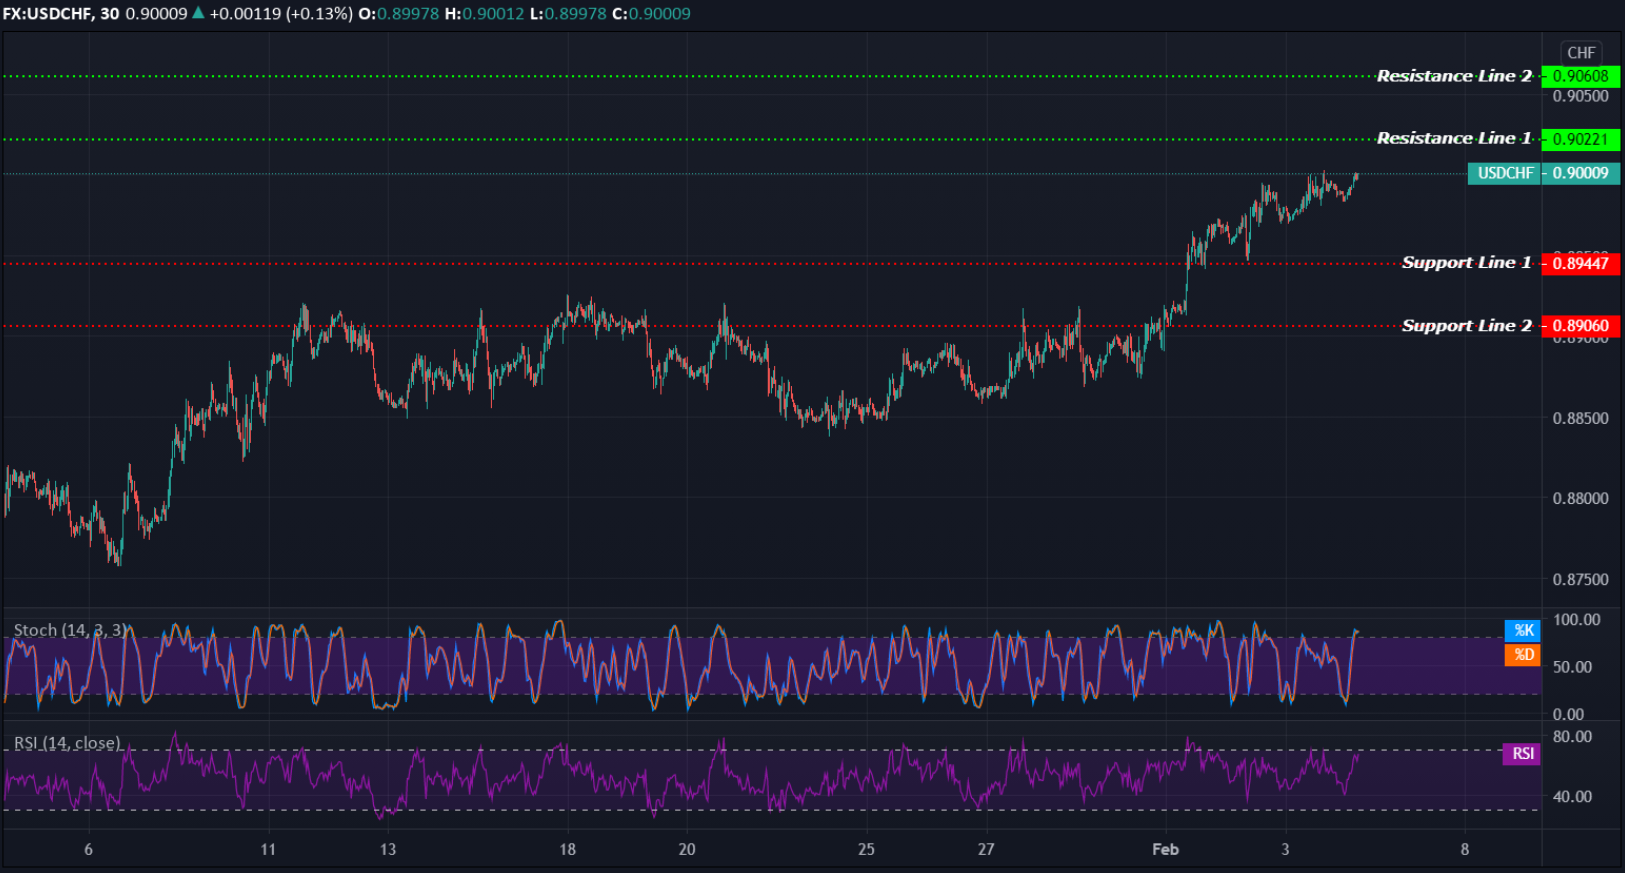Select the Support Line 1 price tag 0.89447
Viewport: 1625px width, 873px height.
pos(1580,263)
